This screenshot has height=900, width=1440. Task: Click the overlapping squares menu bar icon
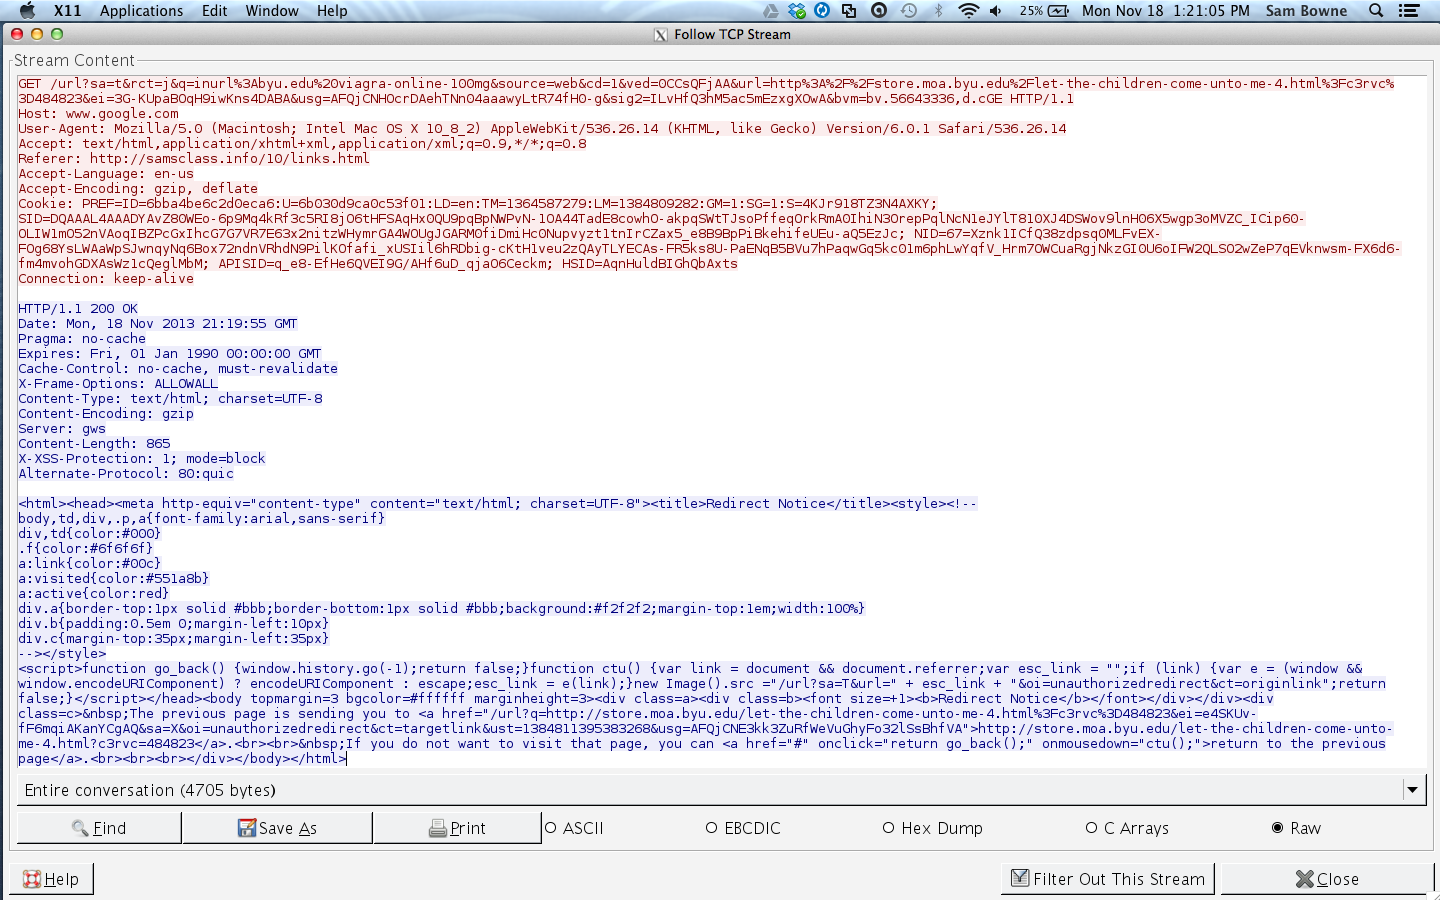[x=849, y=11]
